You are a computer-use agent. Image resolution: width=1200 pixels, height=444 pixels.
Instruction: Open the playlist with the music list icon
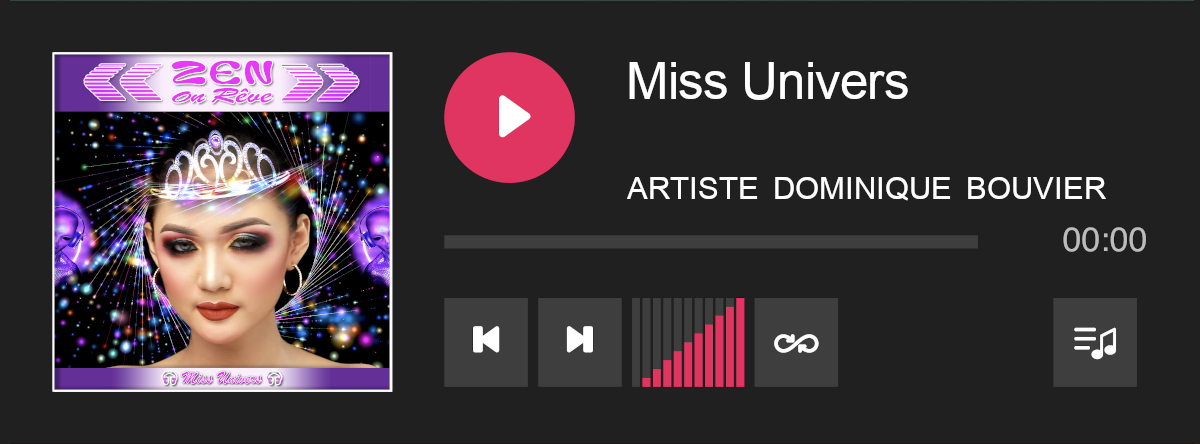coord(1095,342)
